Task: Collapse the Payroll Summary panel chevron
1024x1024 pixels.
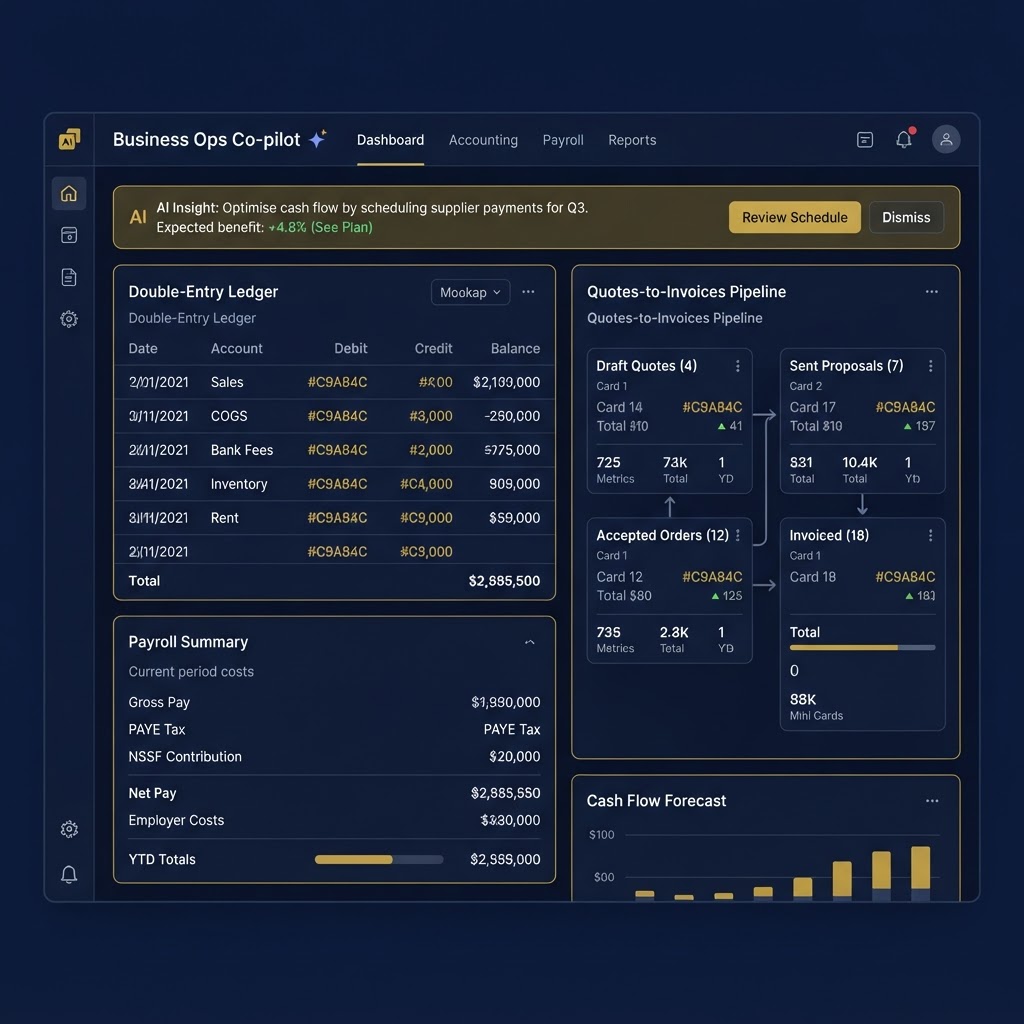Action: point(530,642)
